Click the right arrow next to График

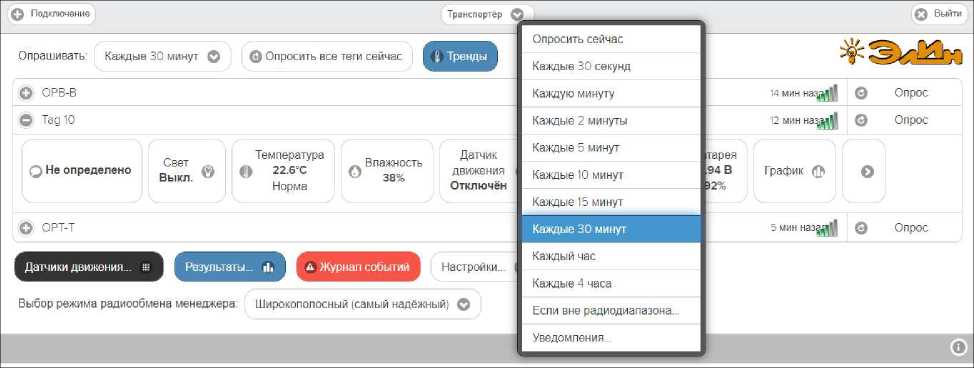[867, 172]
